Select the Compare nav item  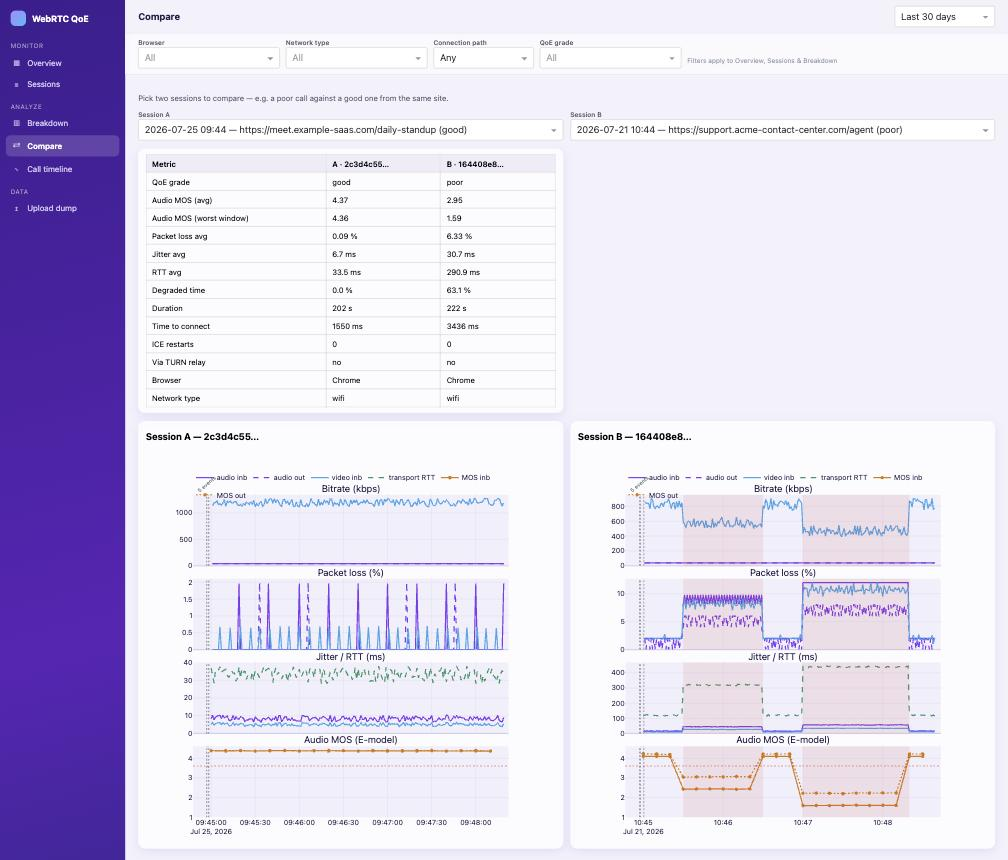[62, 146]
